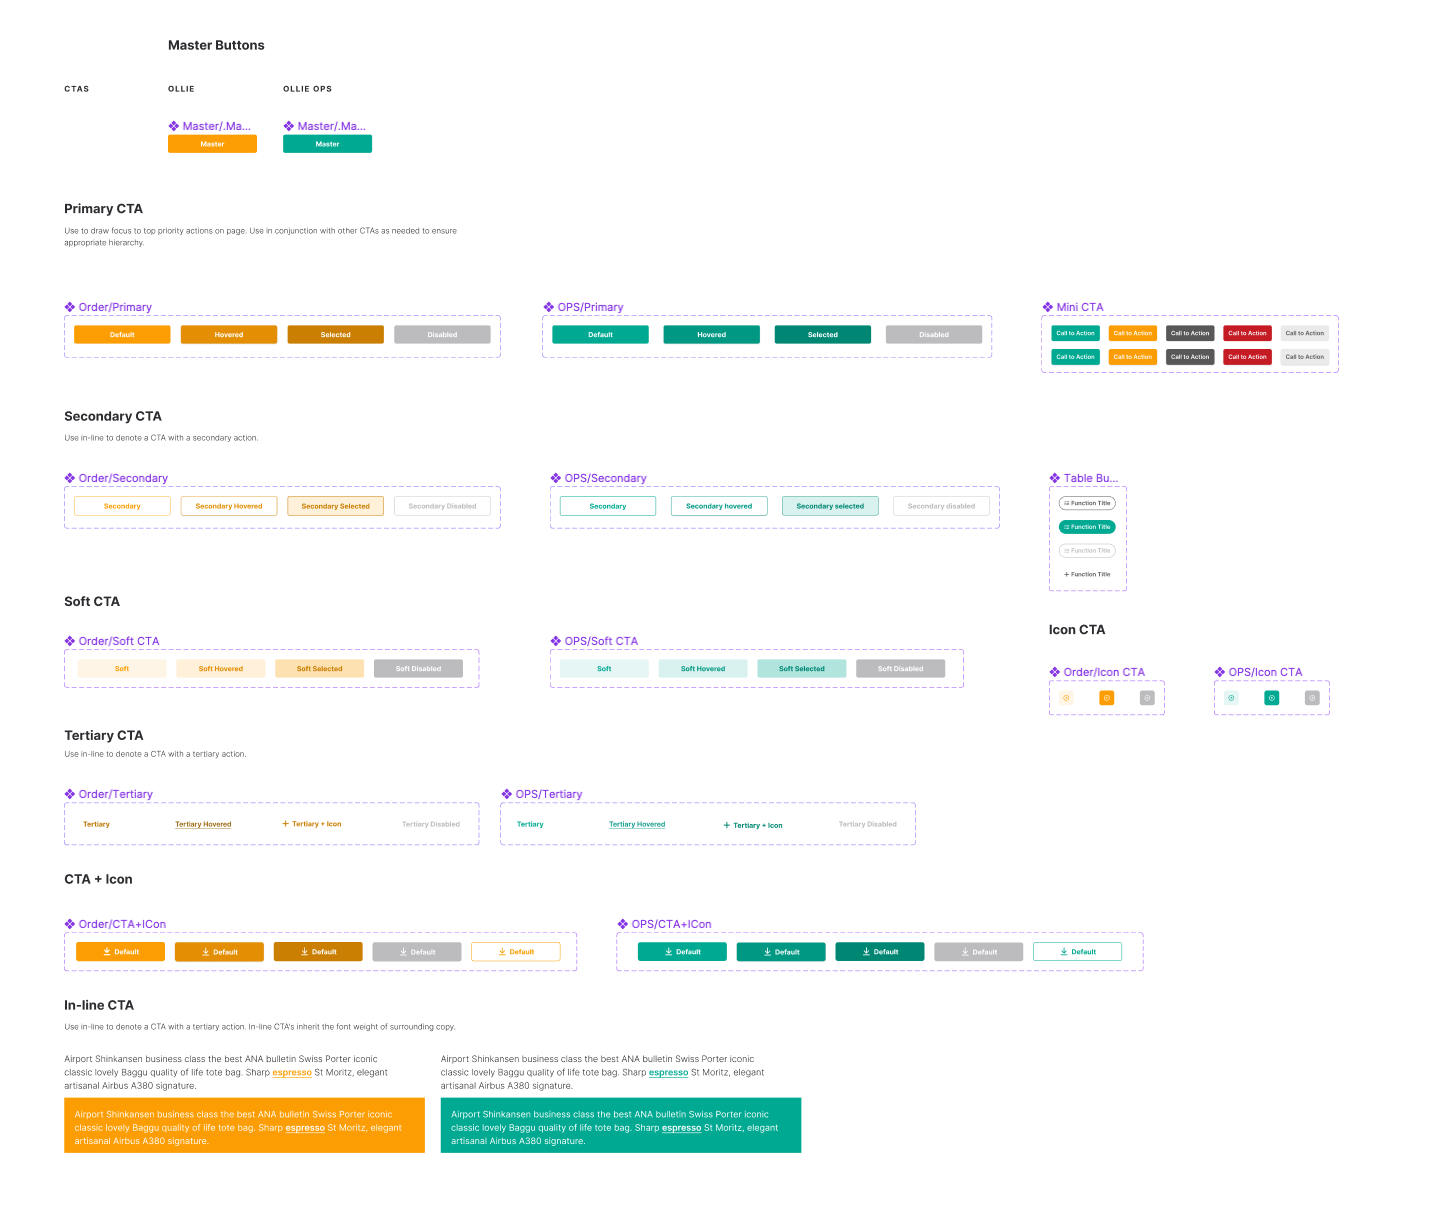Click the teal Master button under OLLIE OPS

click(x=327, y=144)
